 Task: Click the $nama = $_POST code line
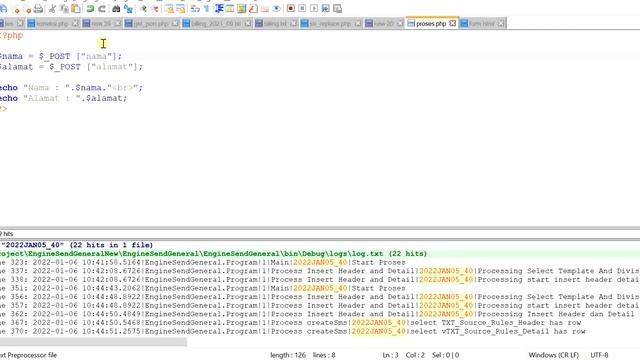[x=60, y=56]
